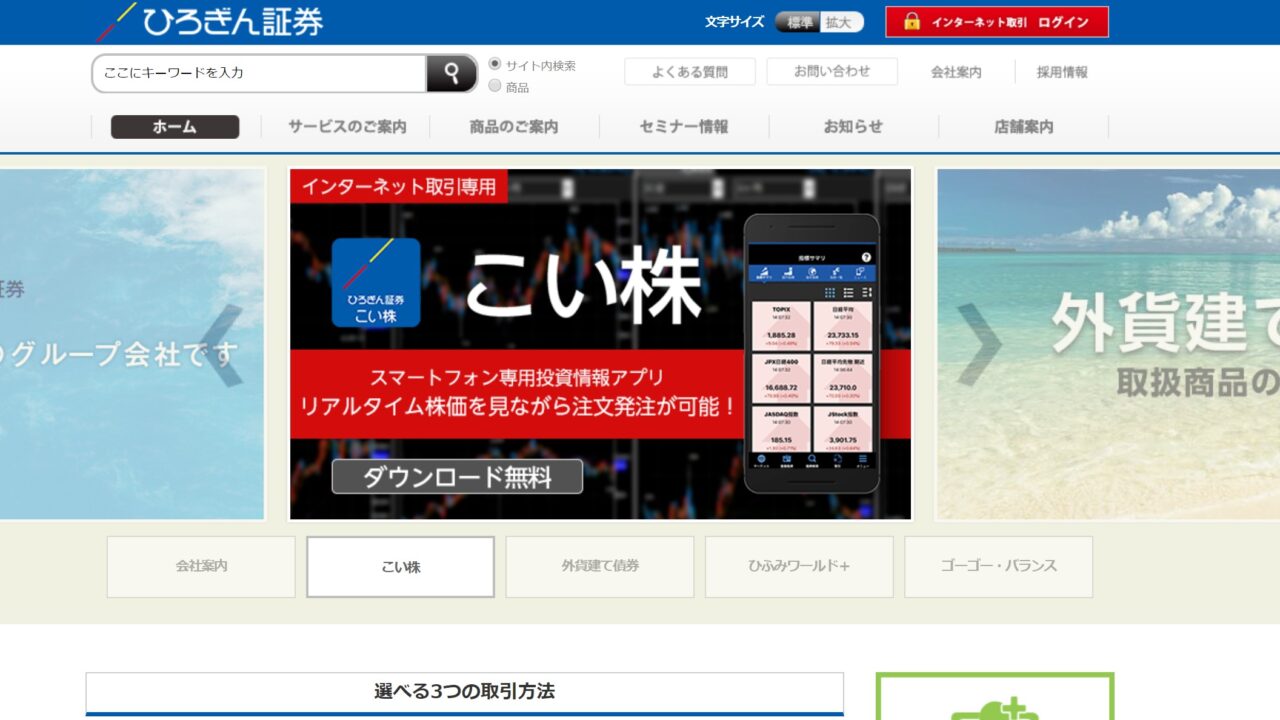Click the よくある質問 button
This screenshot has height=720, width=1280.
pos(690,72)
